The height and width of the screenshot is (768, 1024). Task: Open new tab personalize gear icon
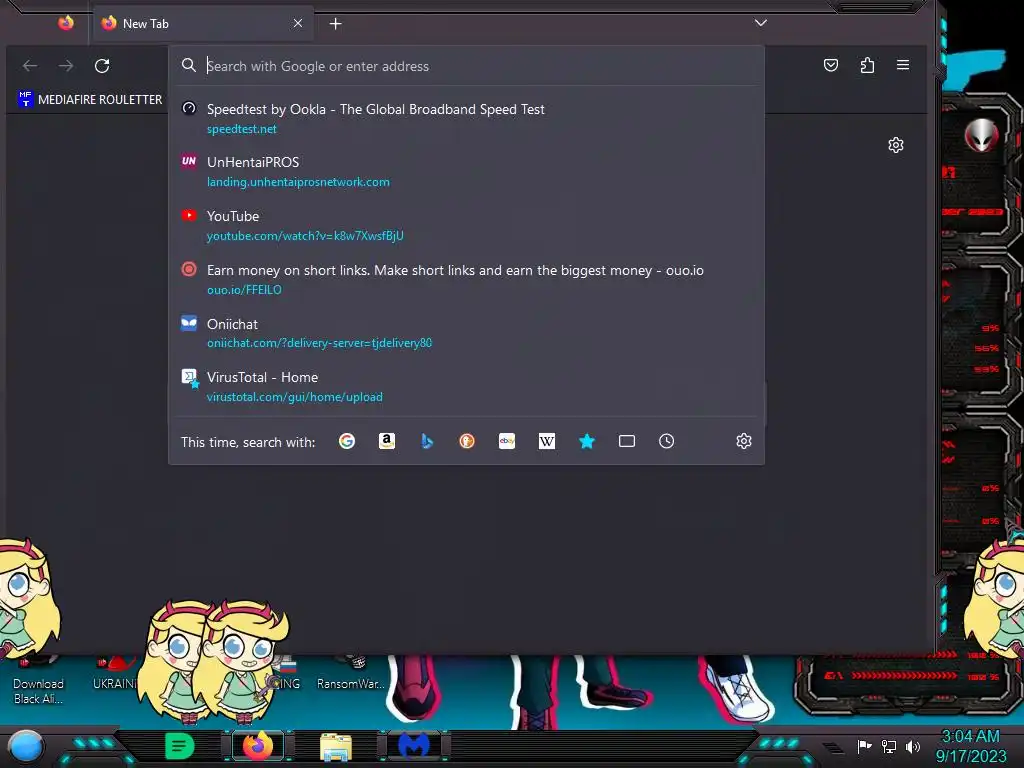(896, 145)
